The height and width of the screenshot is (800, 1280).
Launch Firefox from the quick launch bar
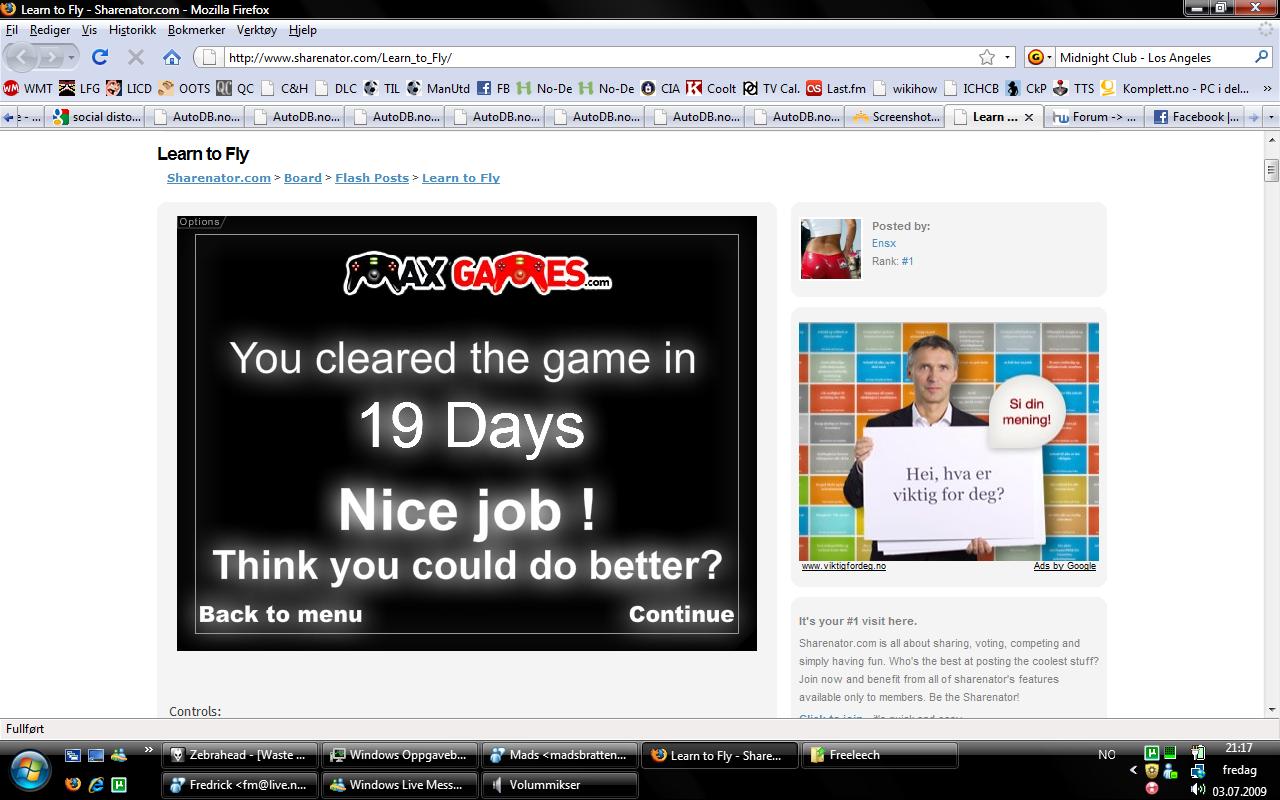click(73, 785)
